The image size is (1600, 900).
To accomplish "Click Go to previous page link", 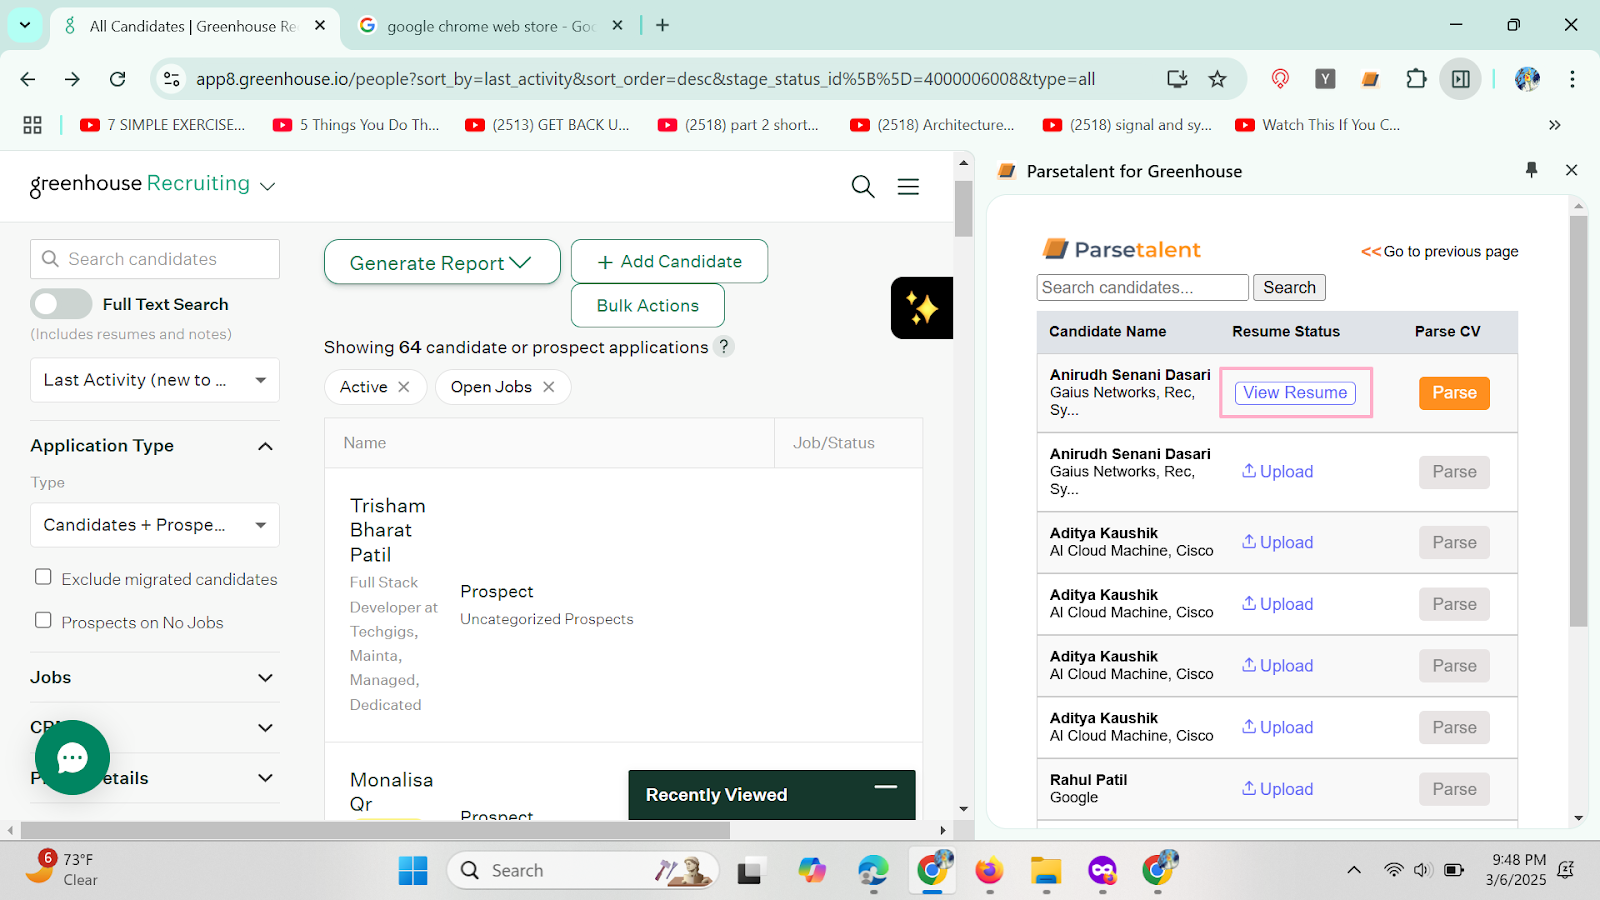I will (1439, 251).
